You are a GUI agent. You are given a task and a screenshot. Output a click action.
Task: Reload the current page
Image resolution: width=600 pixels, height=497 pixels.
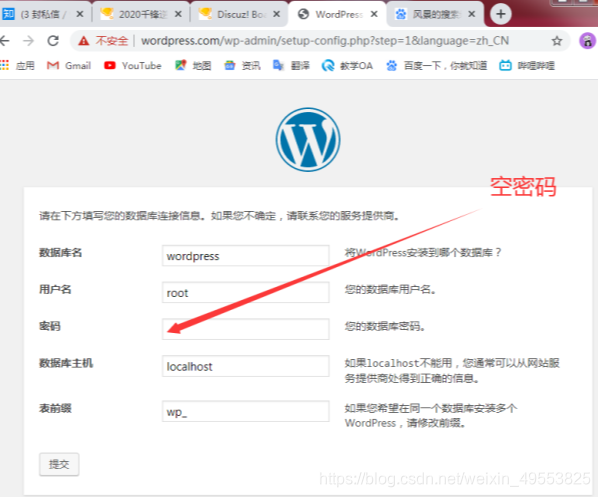click(53, 41)
